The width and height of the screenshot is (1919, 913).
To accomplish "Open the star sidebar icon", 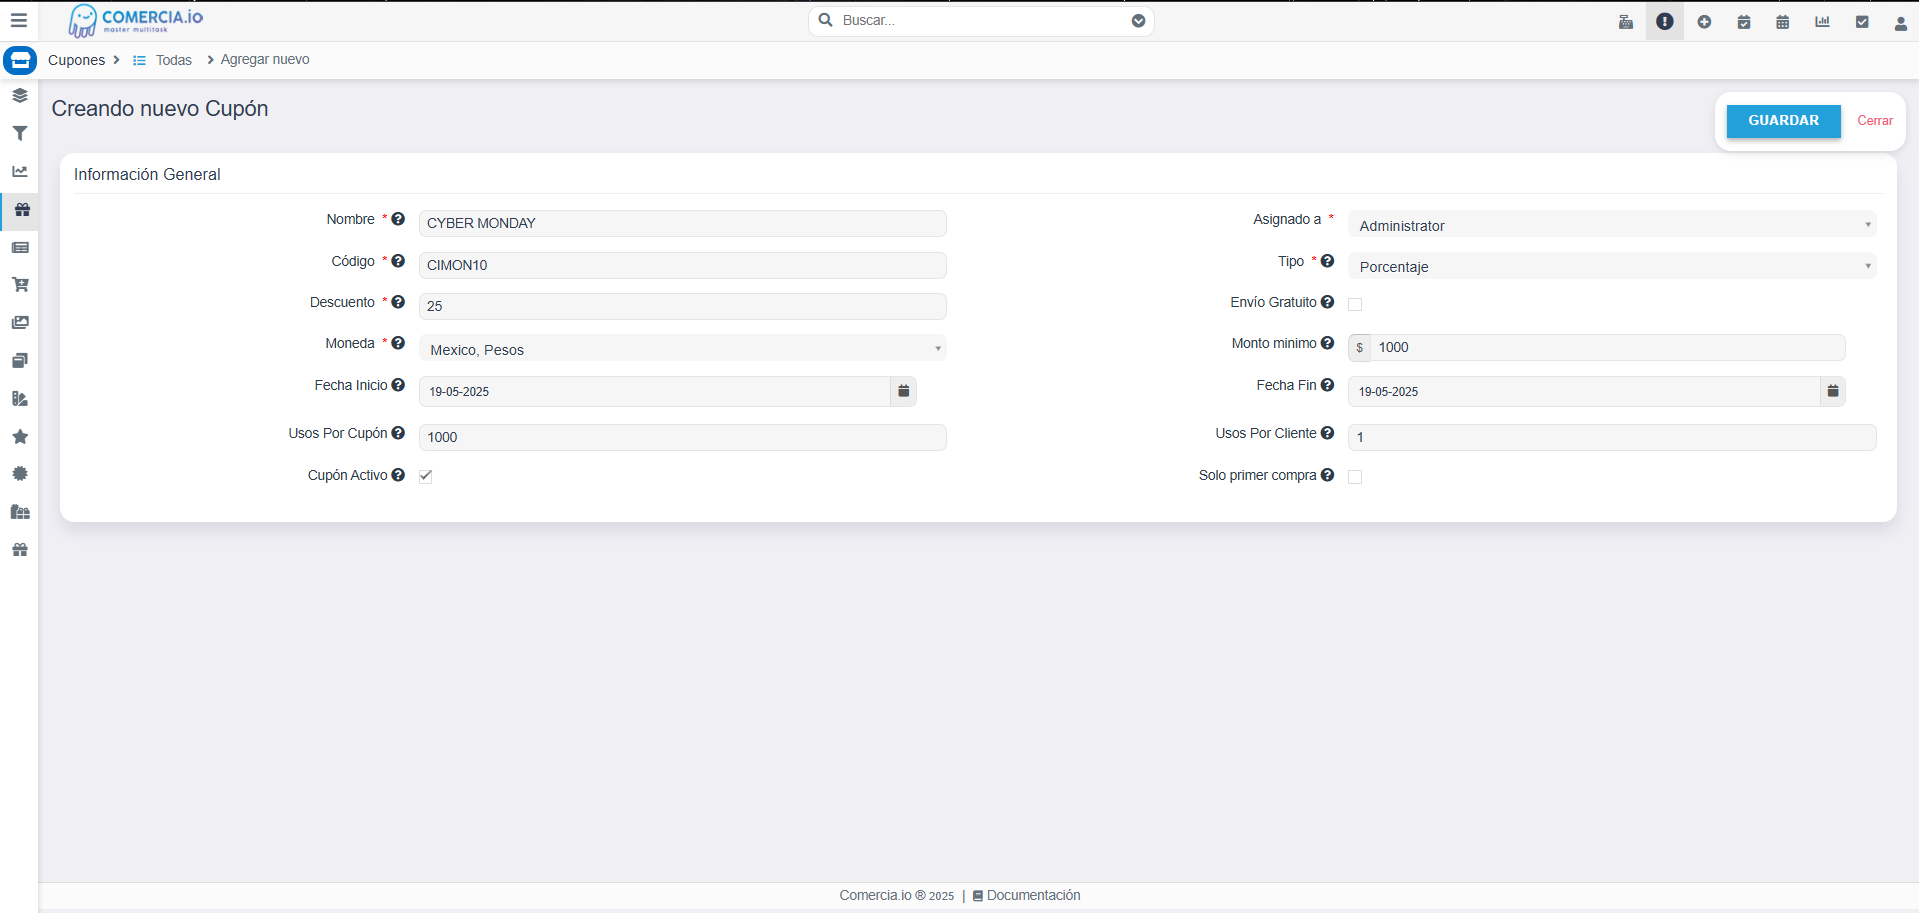I will pos(20,436).
